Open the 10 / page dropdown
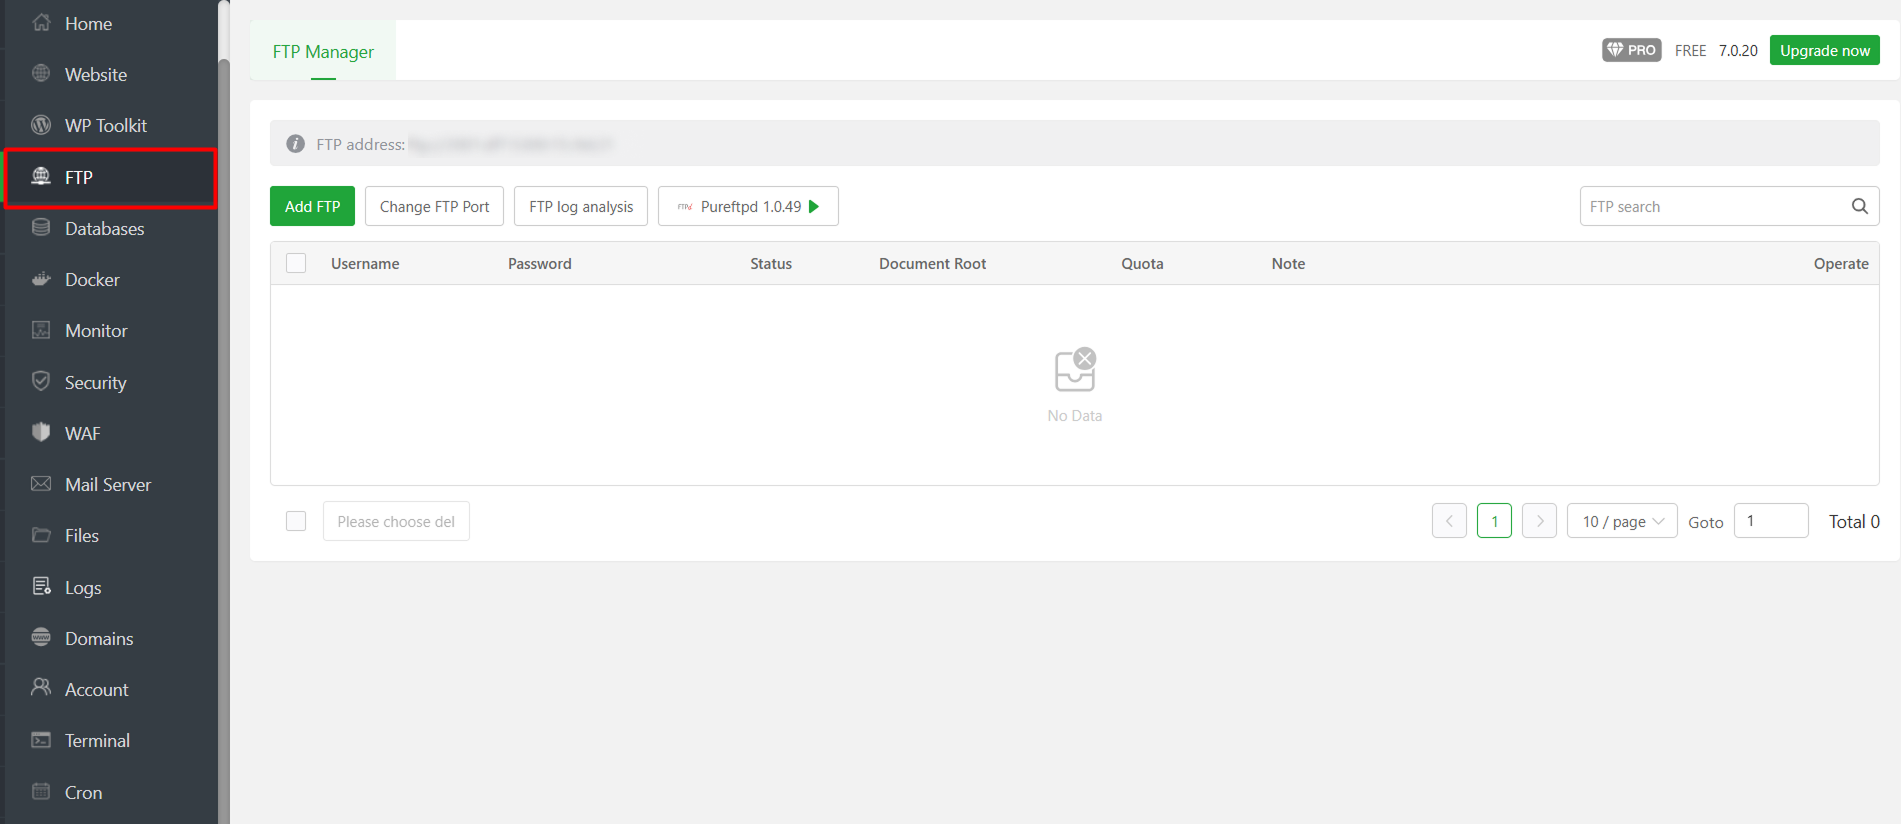 pyautogui.click(x=1621, y=521)
